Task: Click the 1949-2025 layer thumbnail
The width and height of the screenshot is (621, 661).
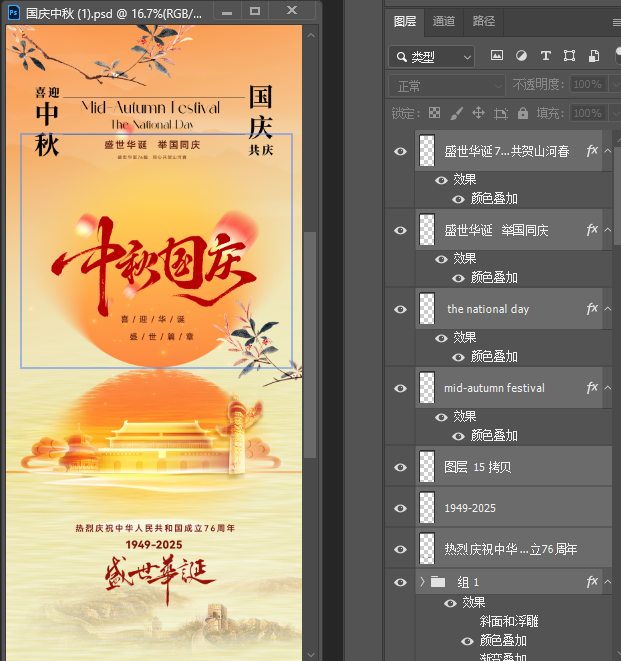Action: click(x=427, y=508)
